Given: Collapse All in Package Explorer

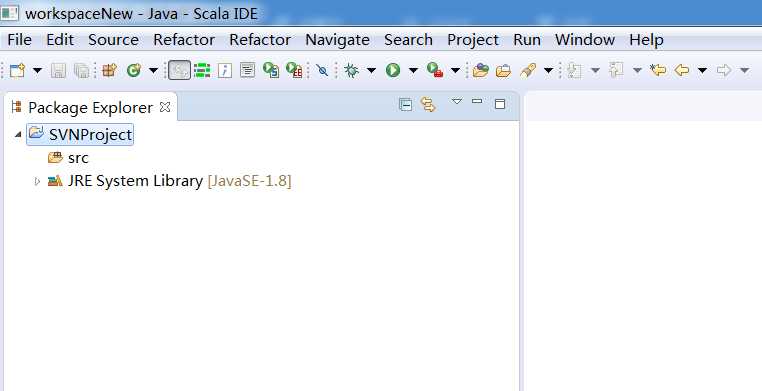Looking at the screenshot, I should click(x=405, y=104).
